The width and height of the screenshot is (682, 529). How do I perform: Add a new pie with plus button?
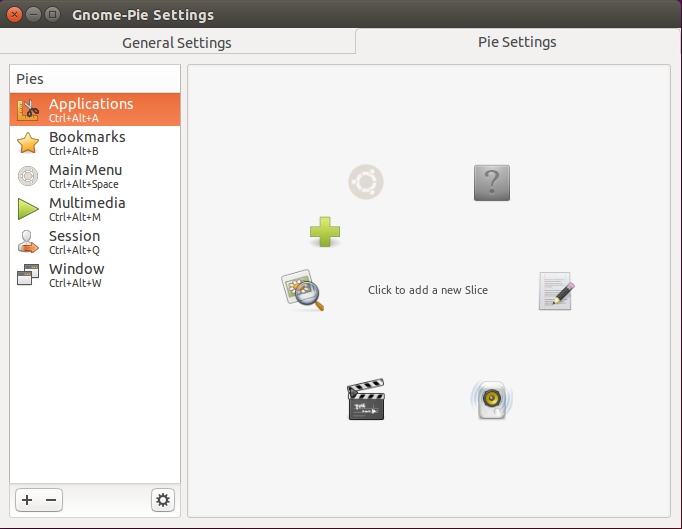27,500
